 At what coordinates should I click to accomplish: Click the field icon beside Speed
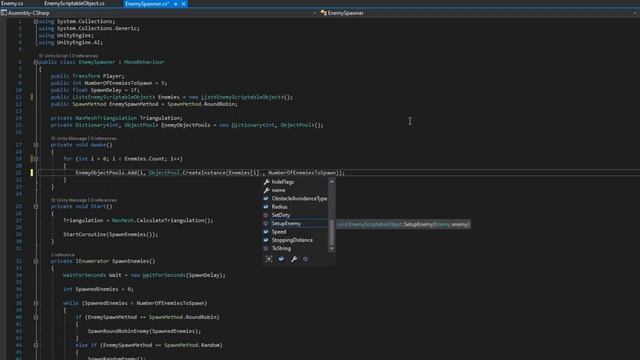(266, 232)
